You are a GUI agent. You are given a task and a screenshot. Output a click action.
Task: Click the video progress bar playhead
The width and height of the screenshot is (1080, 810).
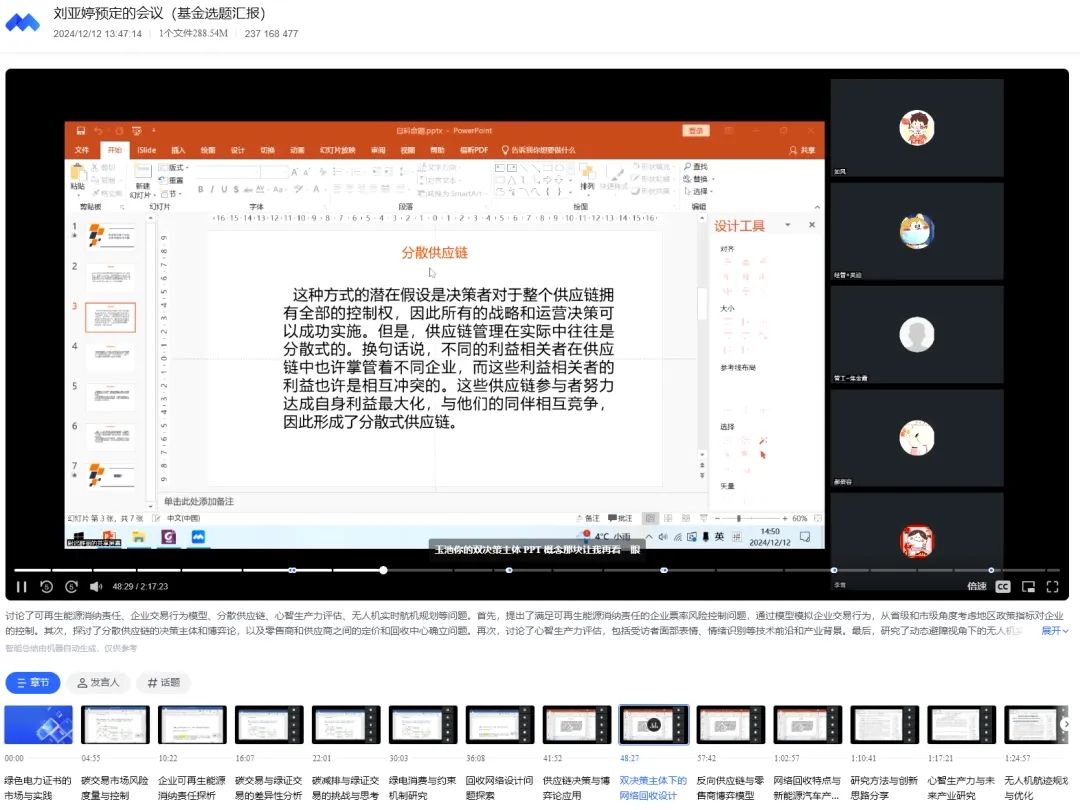[383, 570]
